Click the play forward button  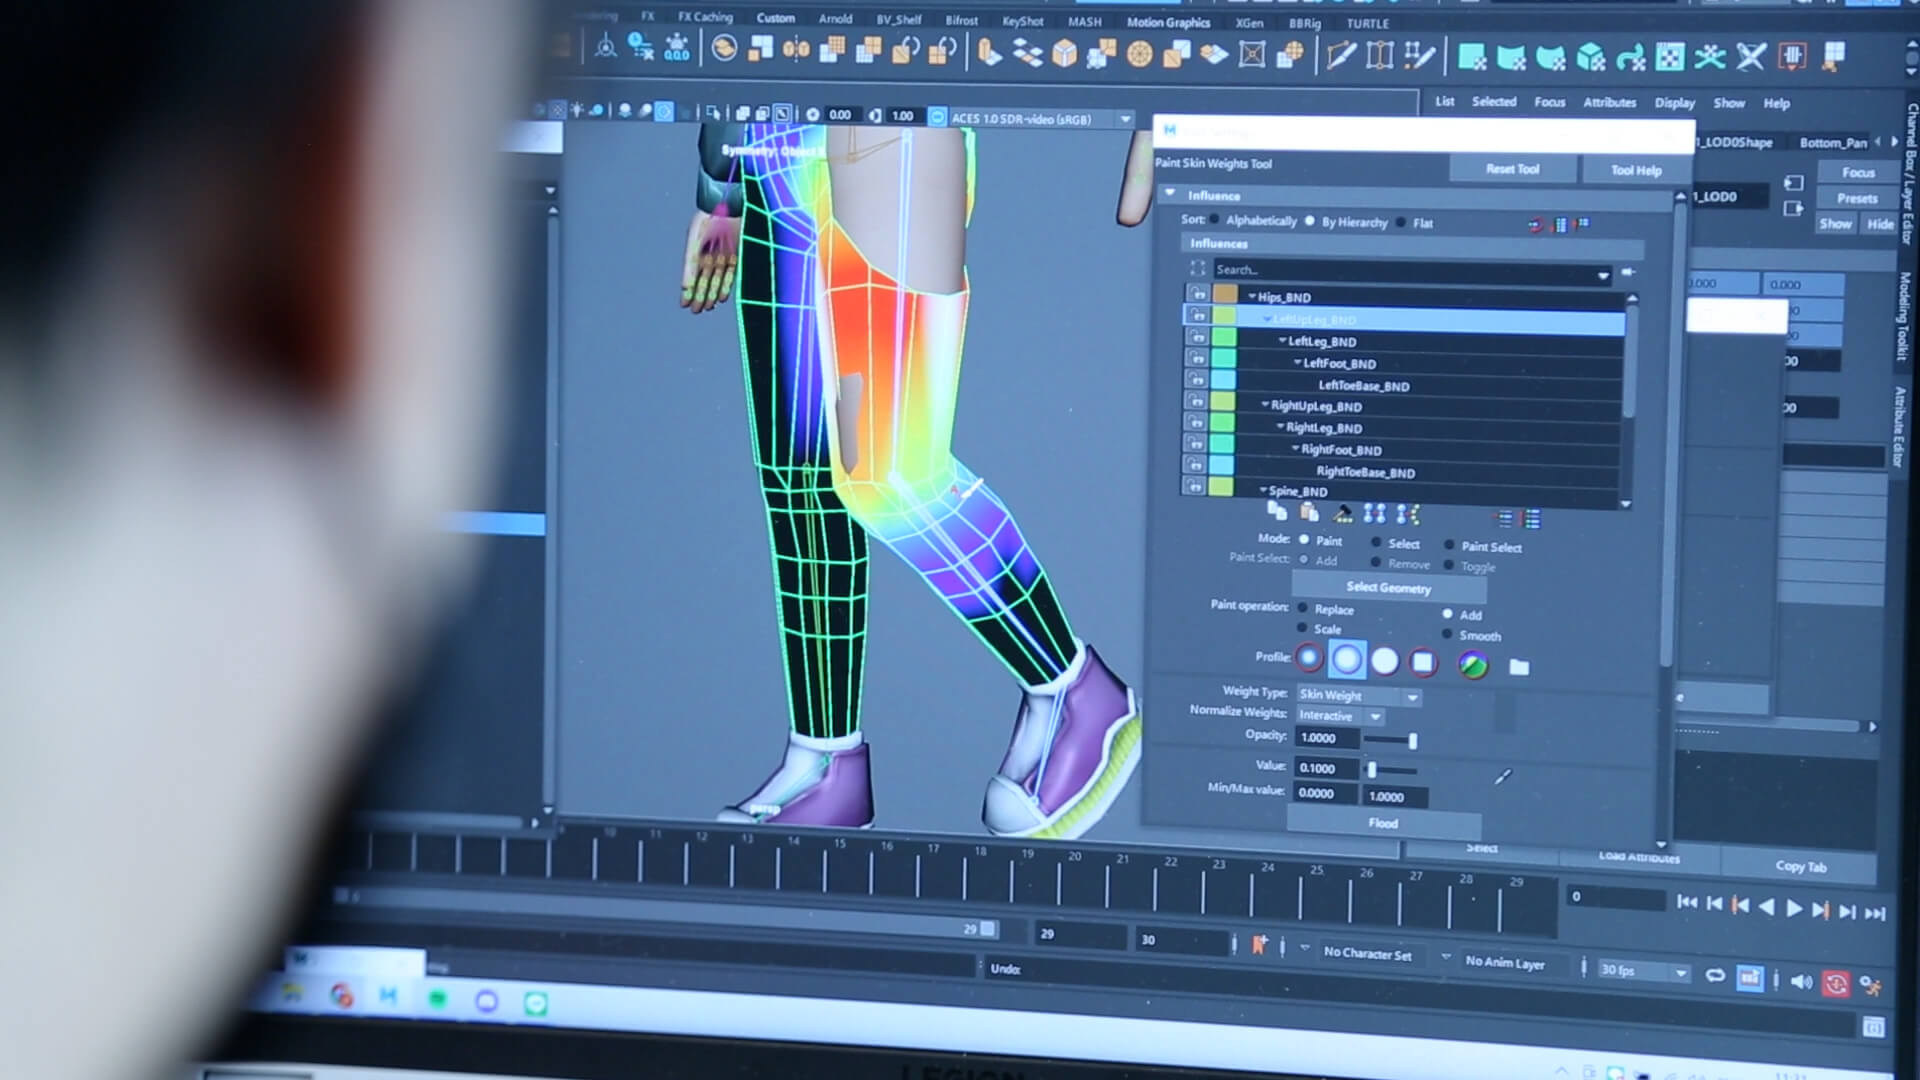click(1793, 908)
